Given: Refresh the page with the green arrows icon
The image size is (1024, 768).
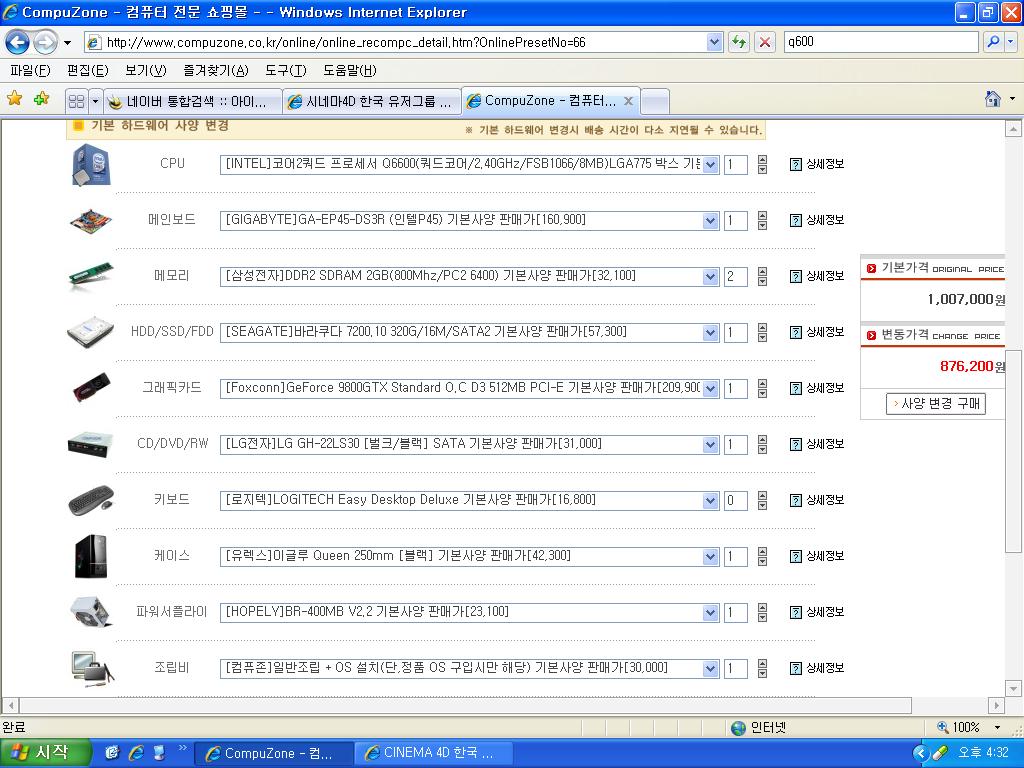Looking at the screenshot, I should click(739, 42).
